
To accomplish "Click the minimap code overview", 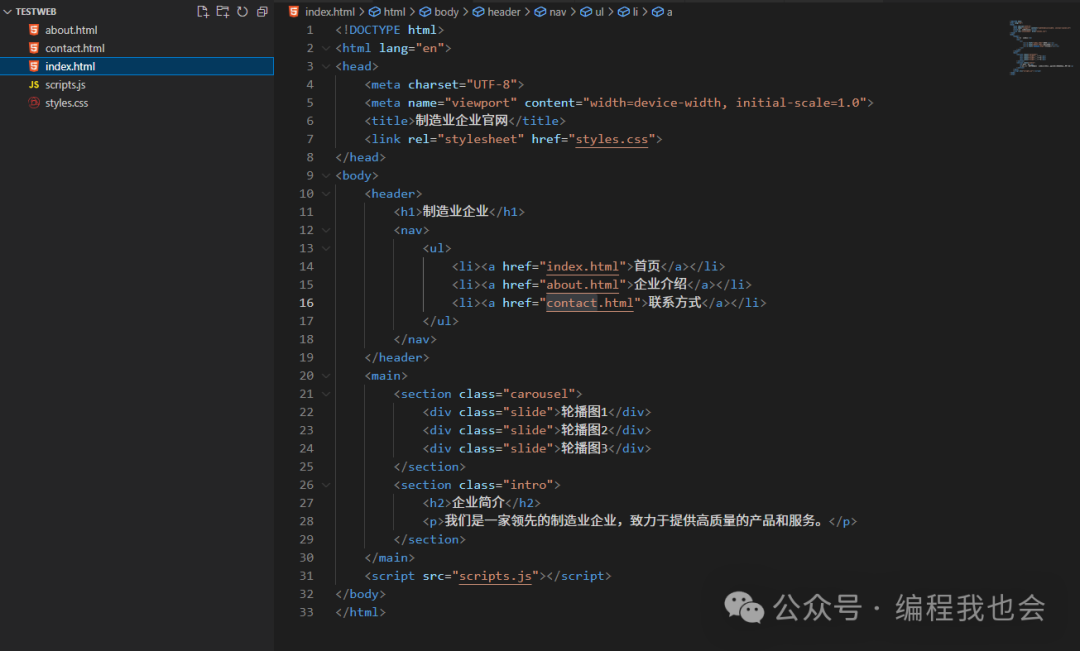I will click(1040, 47).
